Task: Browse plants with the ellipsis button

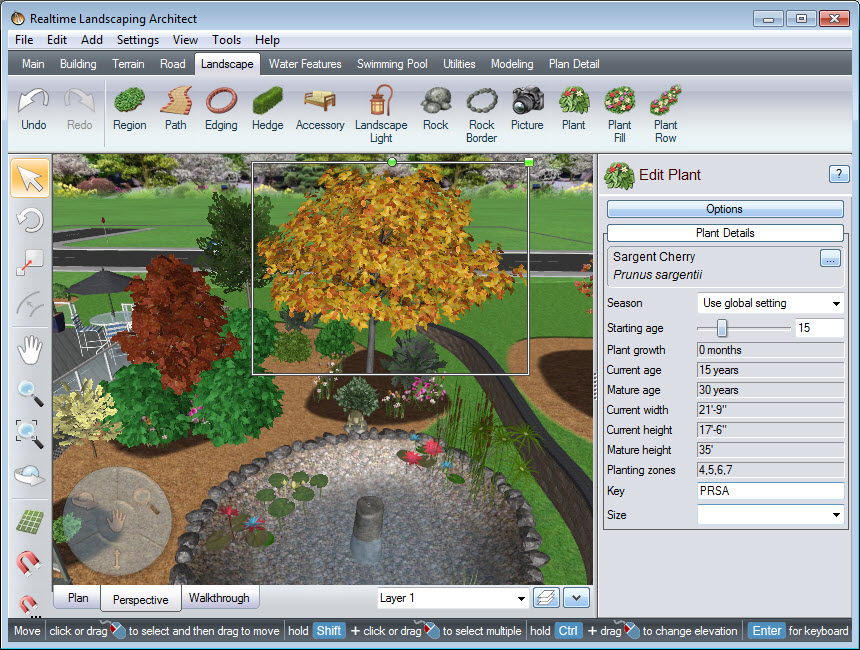Action: [x=830, y=258]
